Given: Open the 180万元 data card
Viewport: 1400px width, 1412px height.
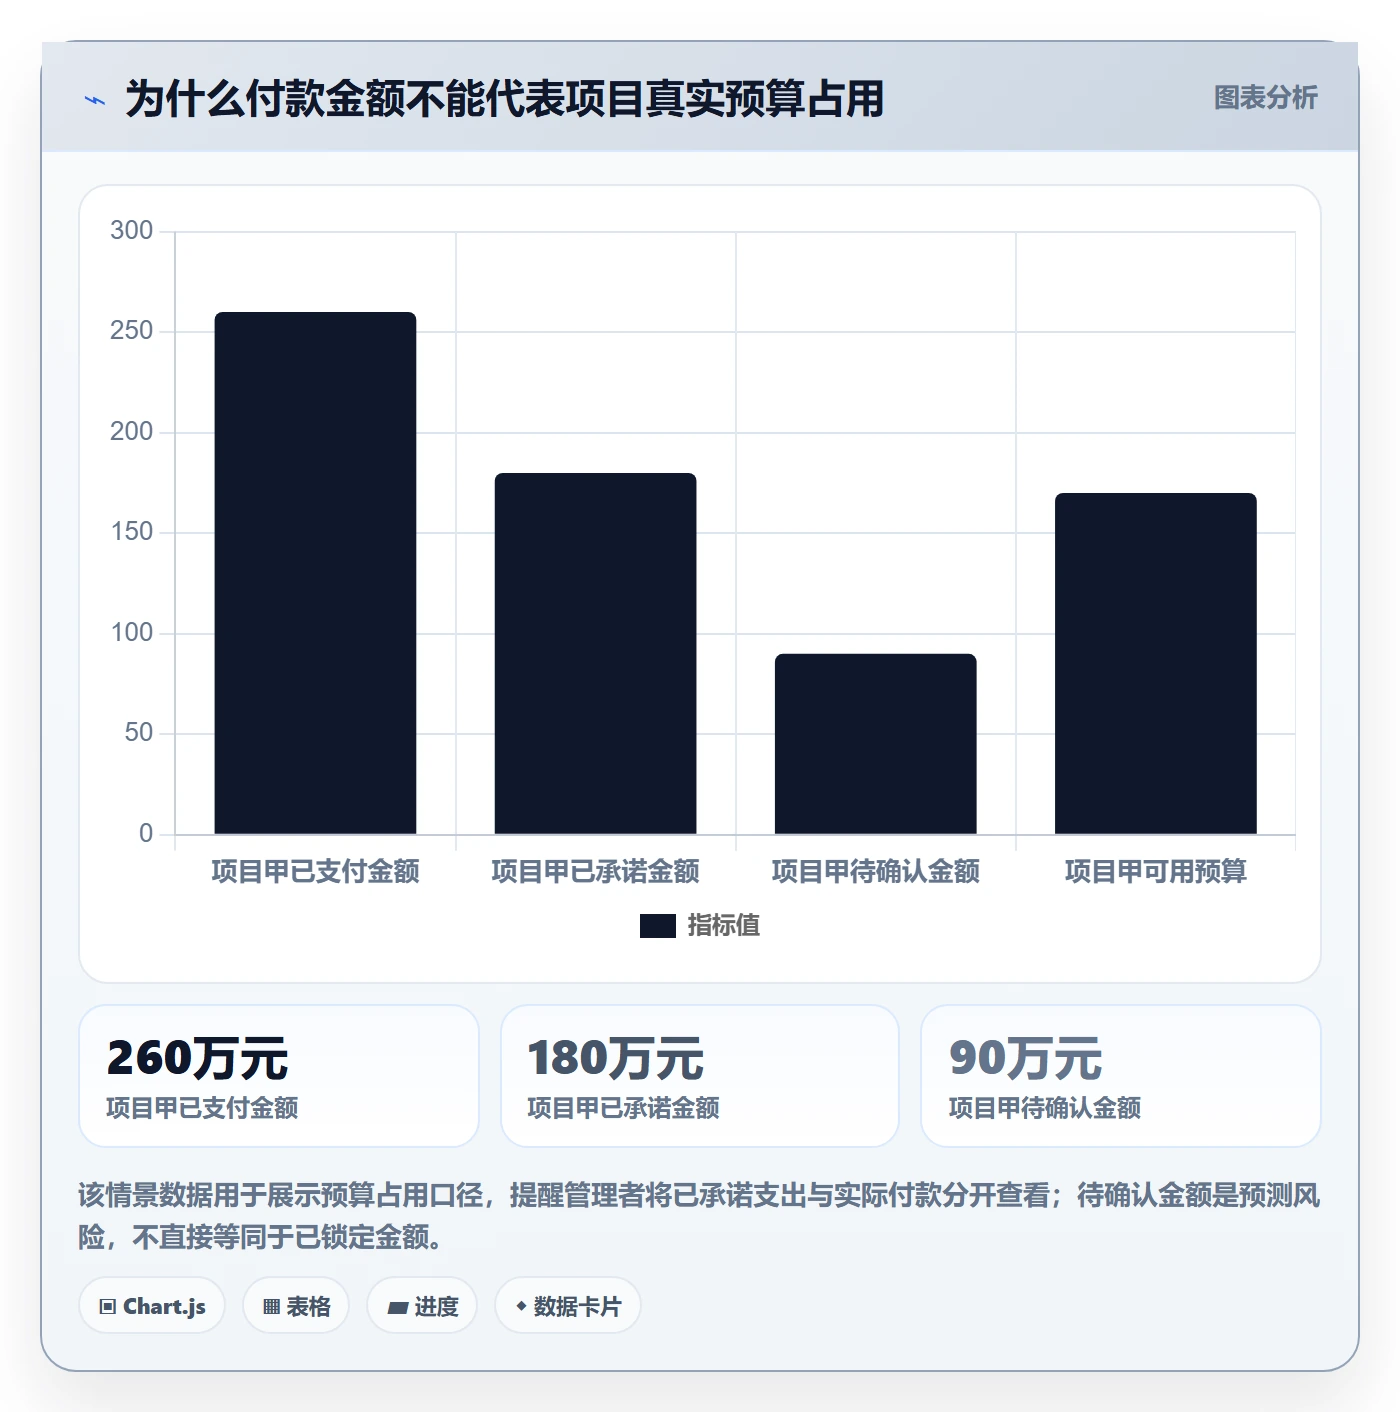Looking at the screenshot, I should 700,1076.
